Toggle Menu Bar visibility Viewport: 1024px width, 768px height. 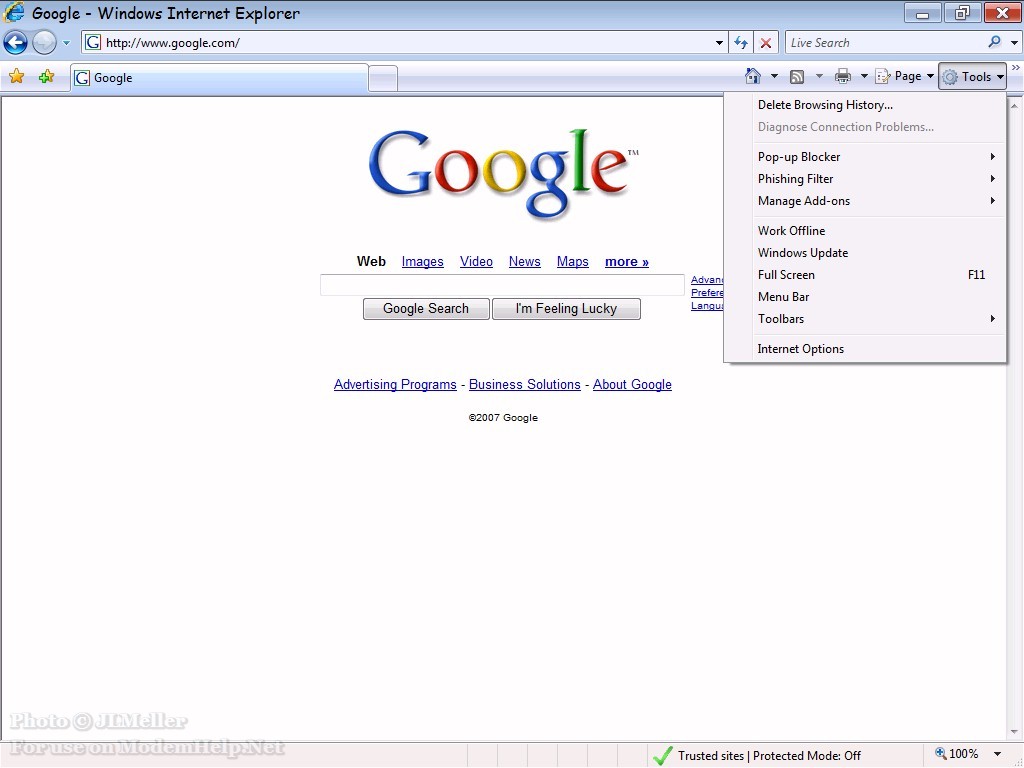click(865, 297)
